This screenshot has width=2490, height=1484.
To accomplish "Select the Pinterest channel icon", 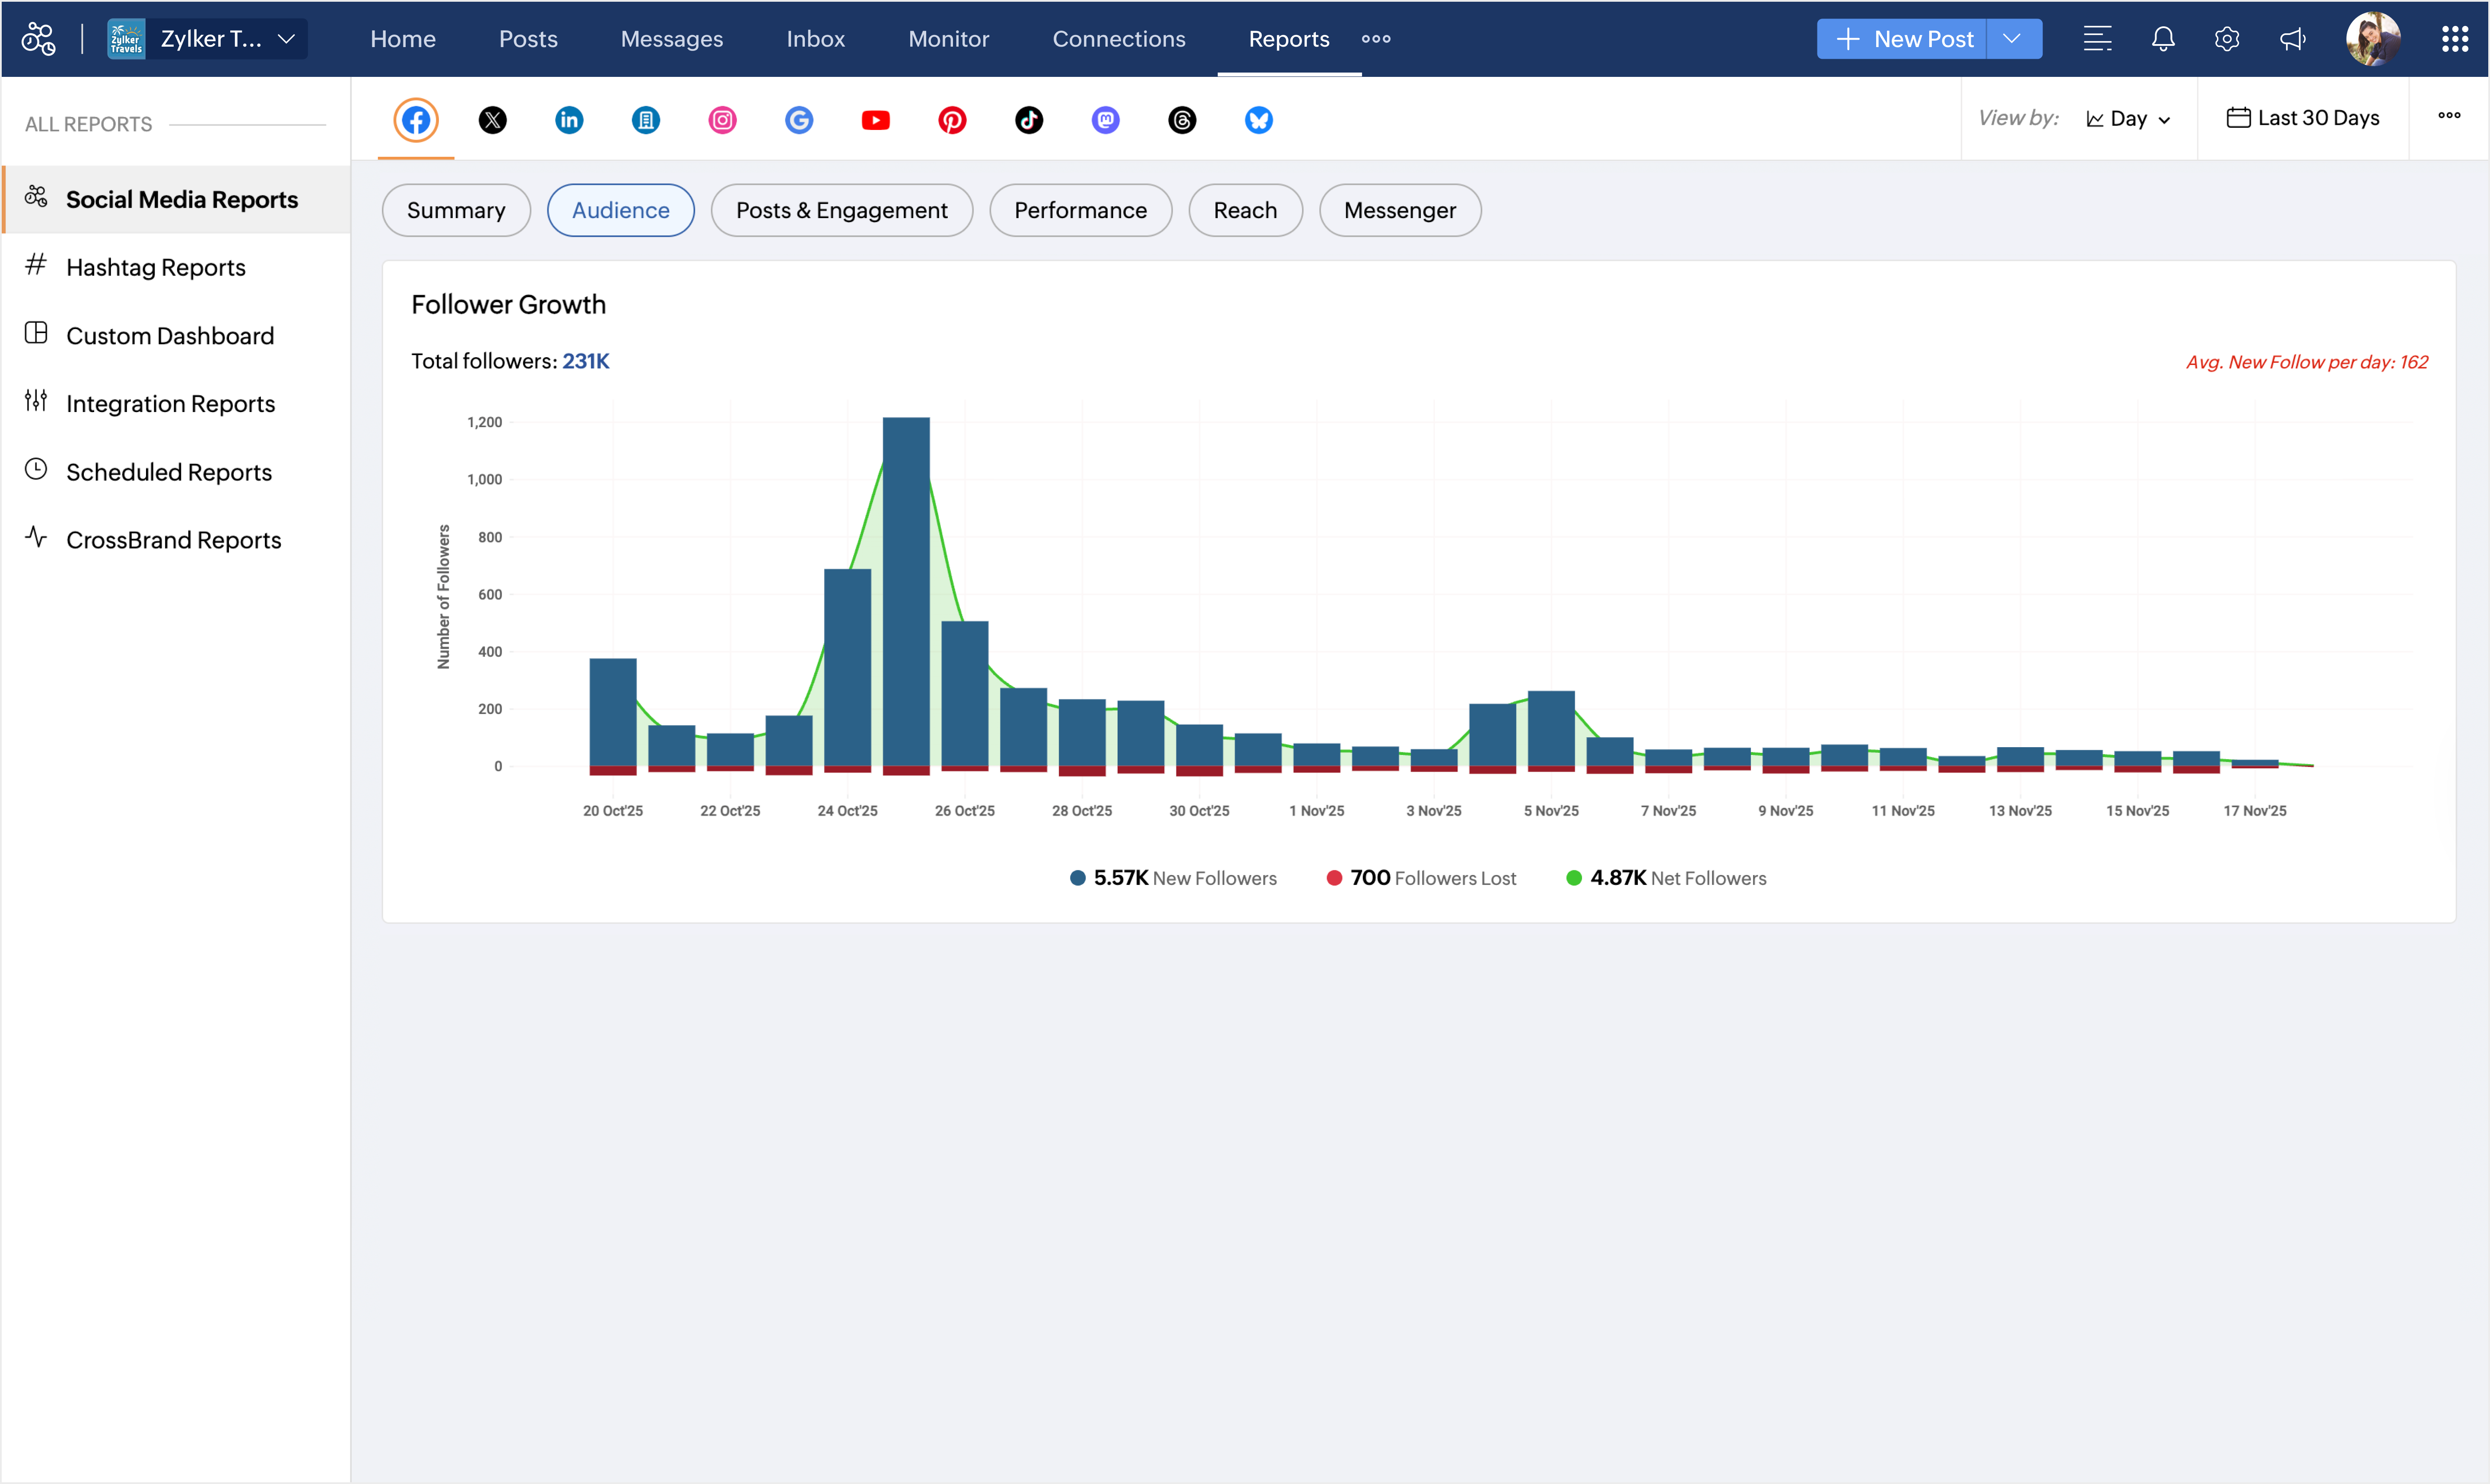I will [x=952, y=120].
